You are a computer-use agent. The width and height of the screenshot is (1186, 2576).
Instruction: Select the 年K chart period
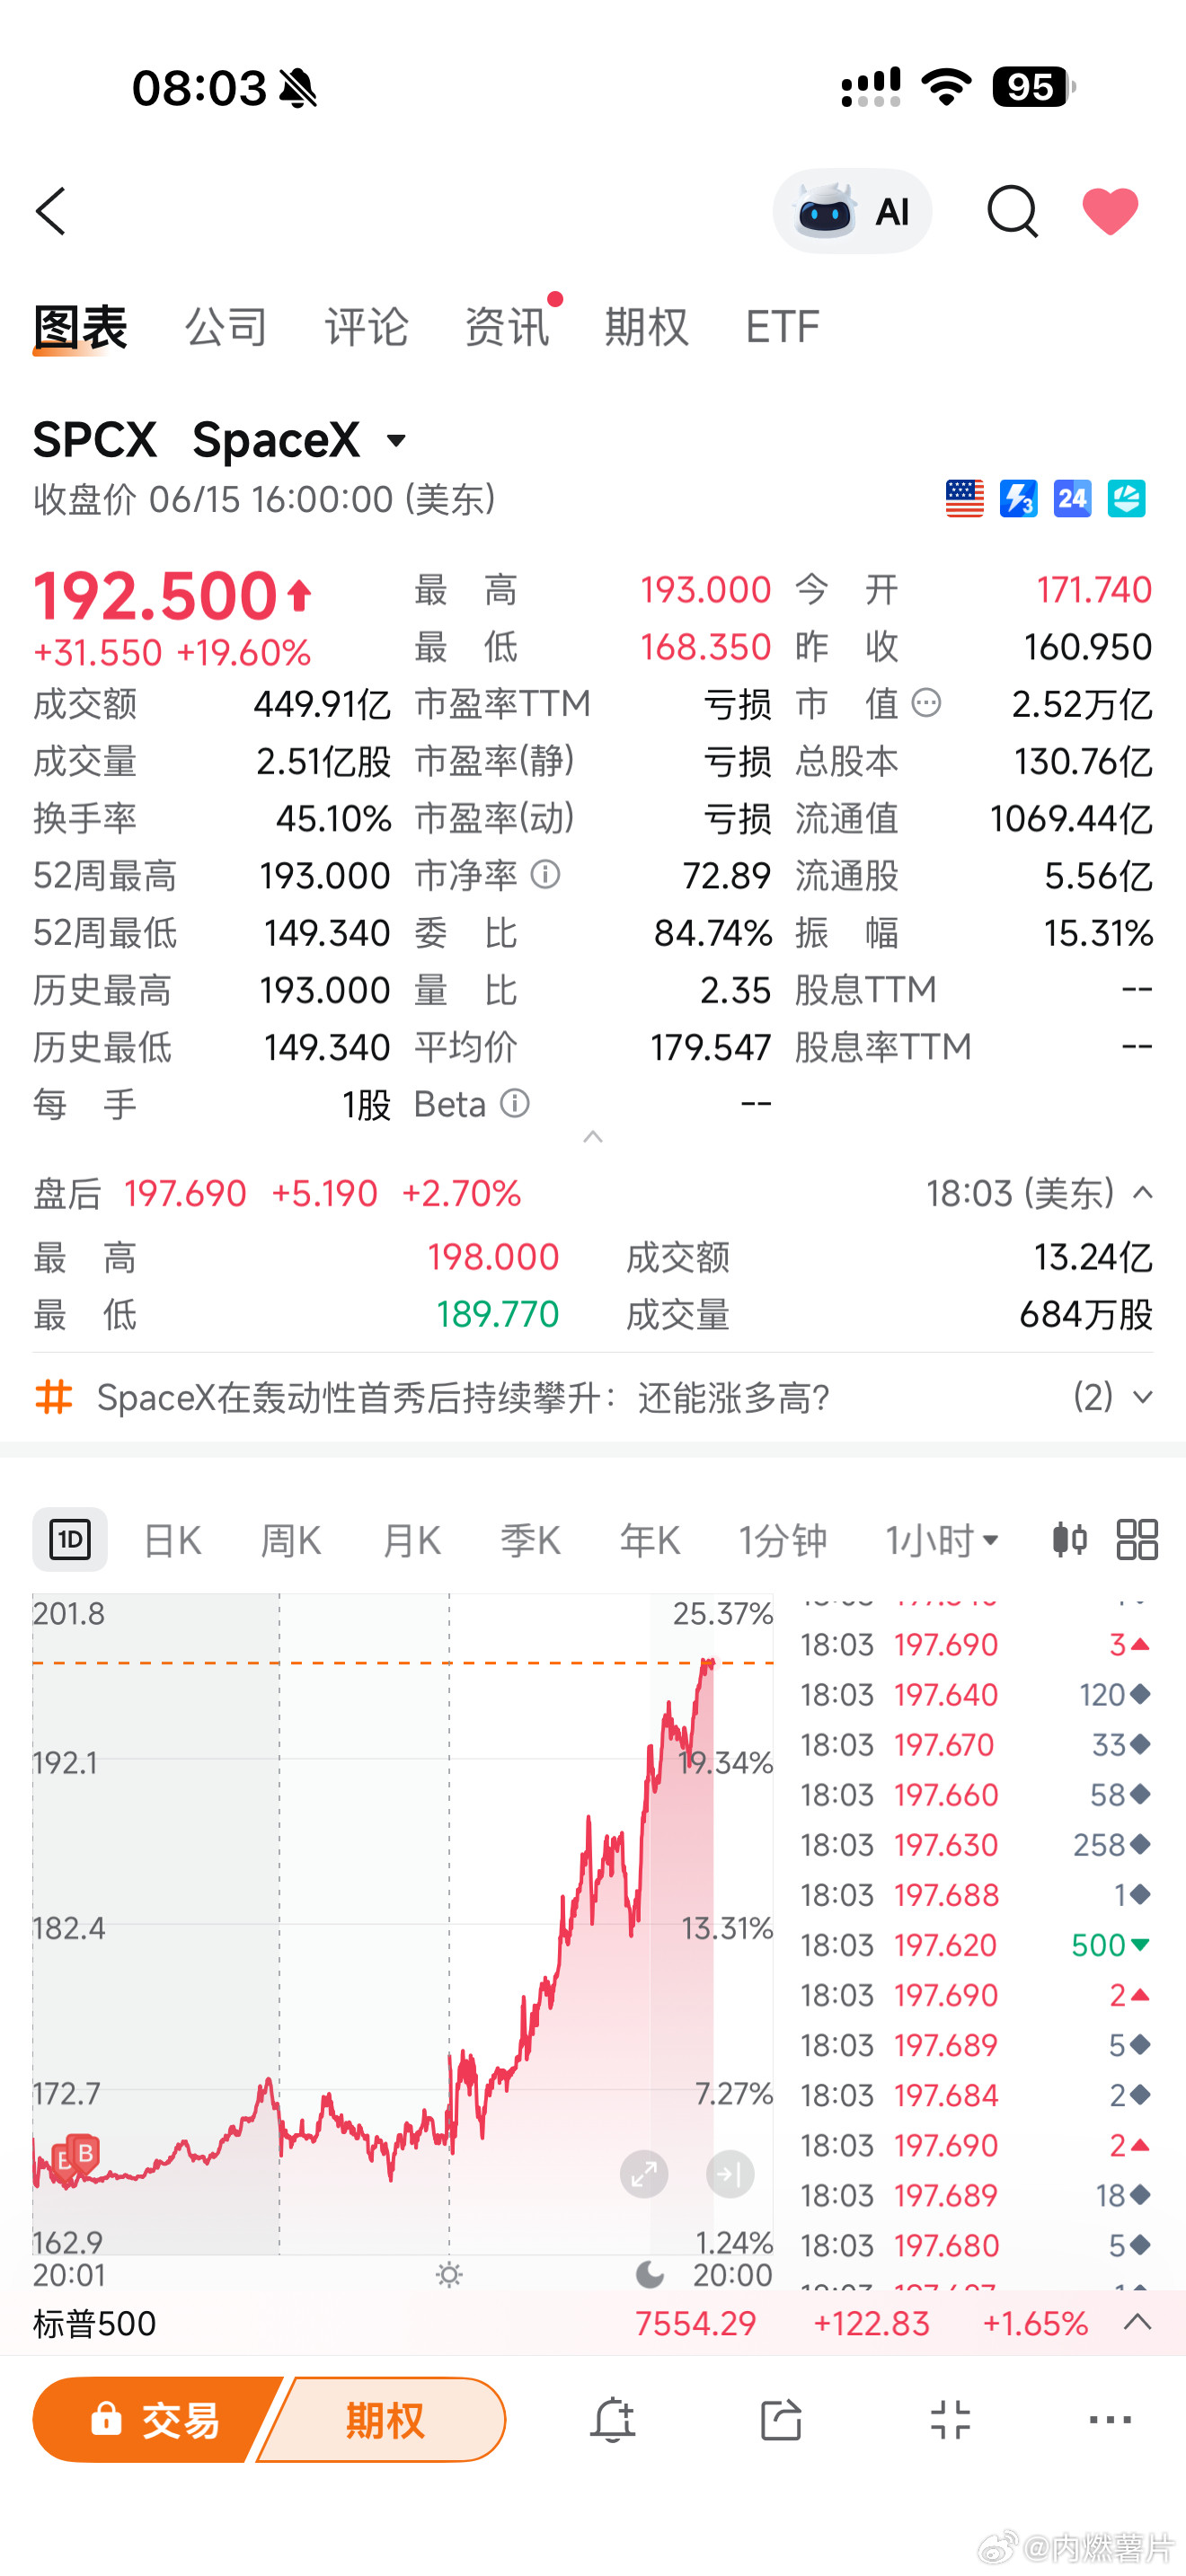[650, 1540]
